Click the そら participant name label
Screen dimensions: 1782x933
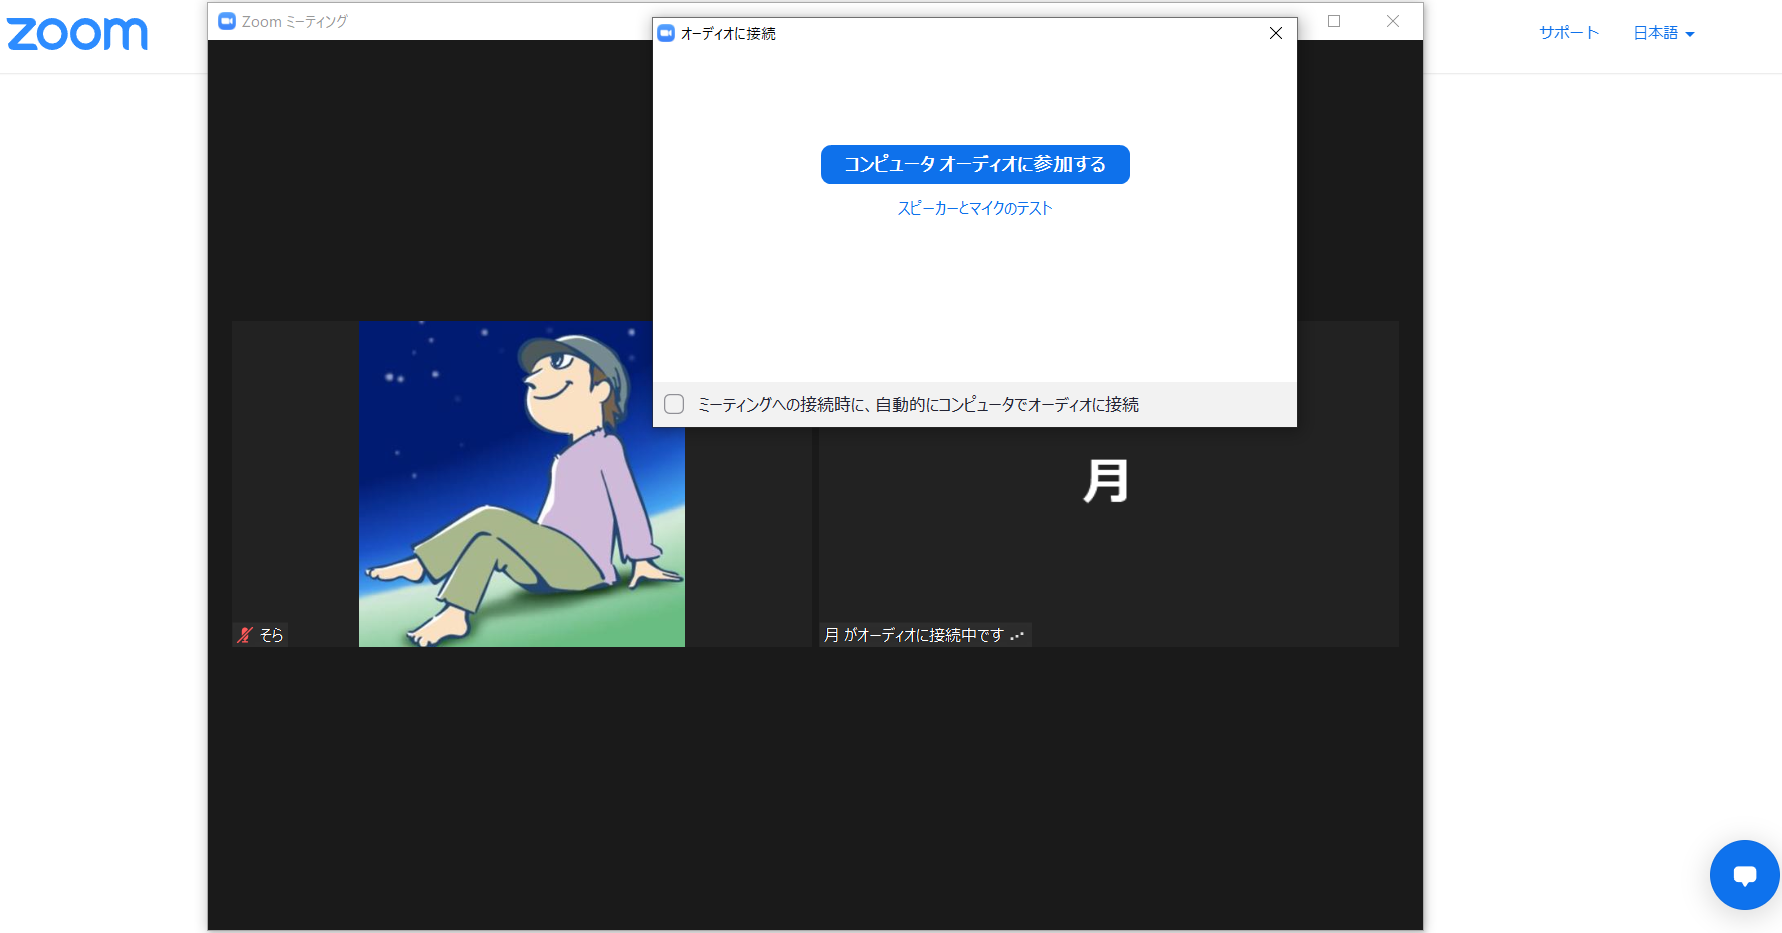point(271,635)
